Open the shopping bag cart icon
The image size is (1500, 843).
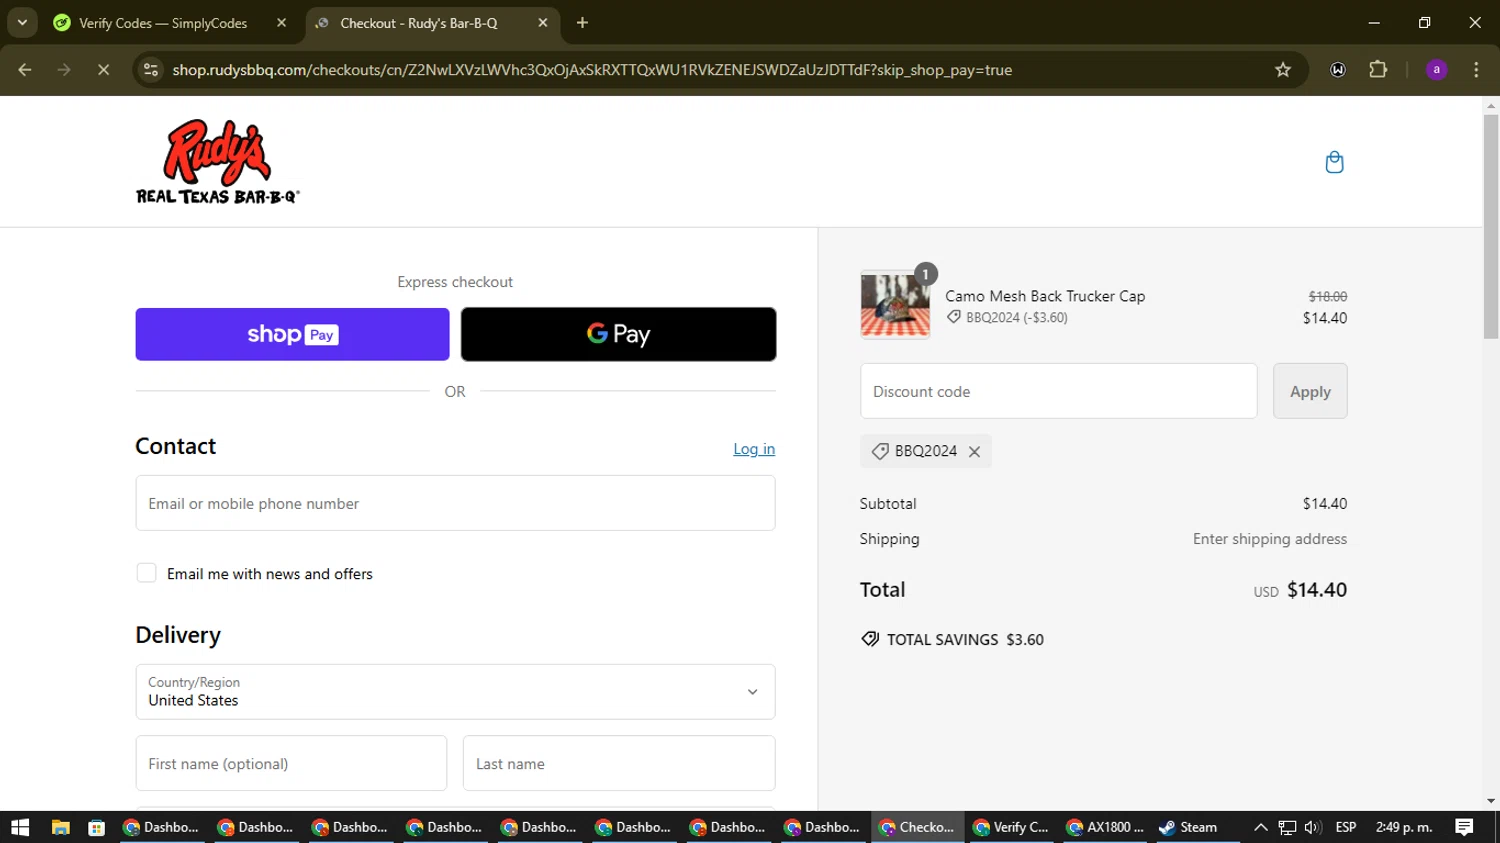[1334, 162]
